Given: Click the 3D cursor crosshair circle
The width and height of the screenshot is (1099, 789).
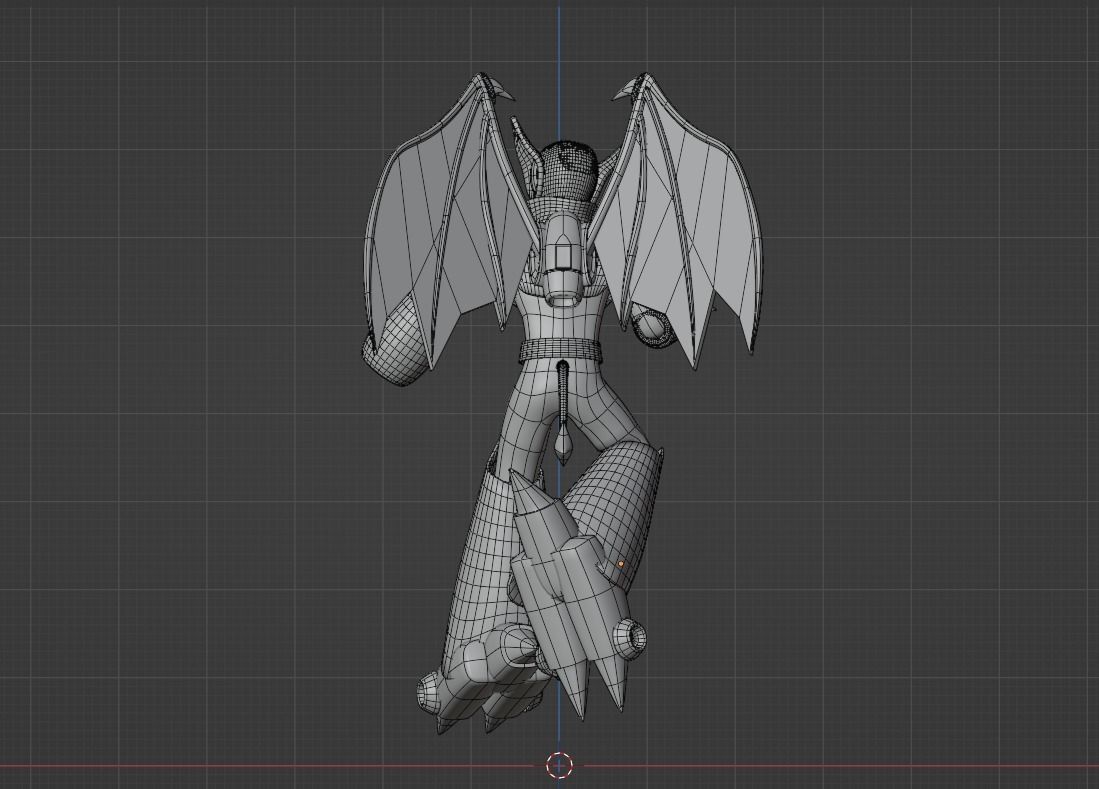Looking at the screenshot, I should 559,764.
